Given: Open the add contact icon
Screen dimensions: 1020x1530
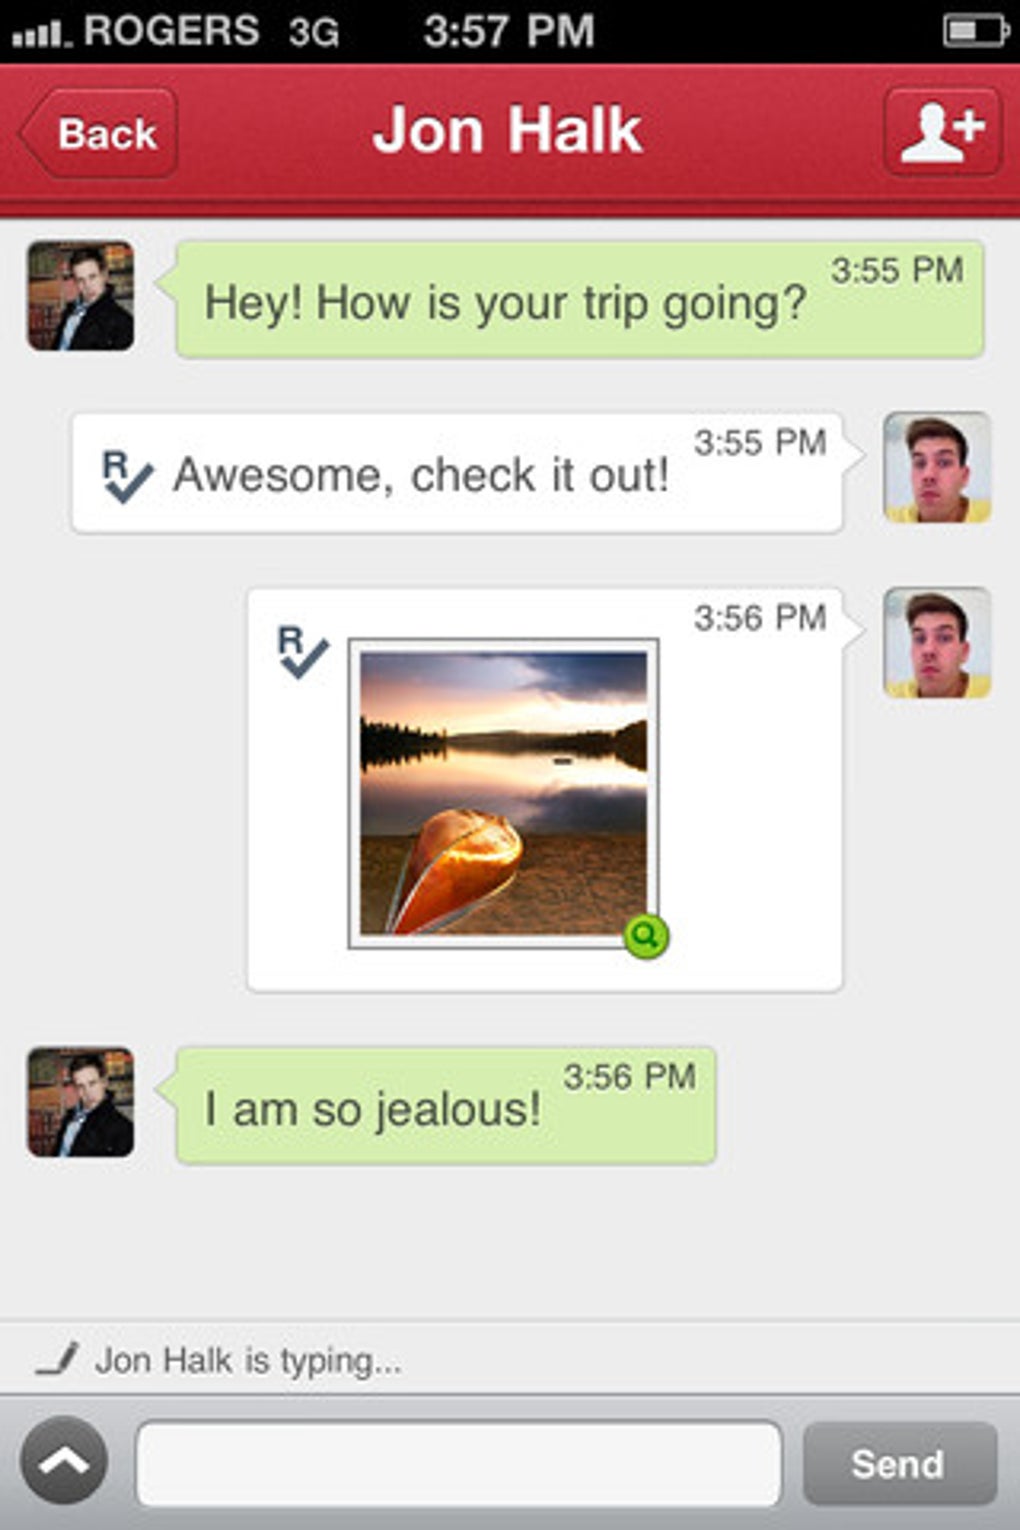Looking at the screenshot, I should point(942,133).
